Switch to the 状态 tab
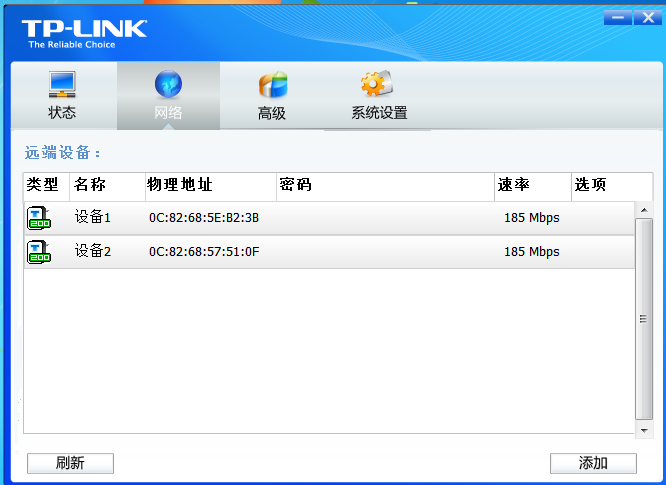Image resolution: width=666 pixels, height=485 pixels. 62,112
